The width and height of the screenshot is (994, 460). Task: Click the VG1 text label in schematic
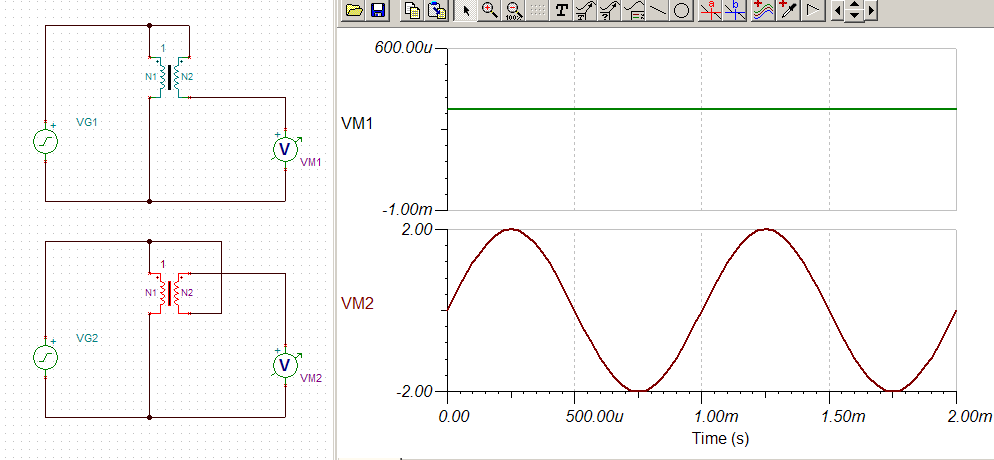click(x=87, y=122)
